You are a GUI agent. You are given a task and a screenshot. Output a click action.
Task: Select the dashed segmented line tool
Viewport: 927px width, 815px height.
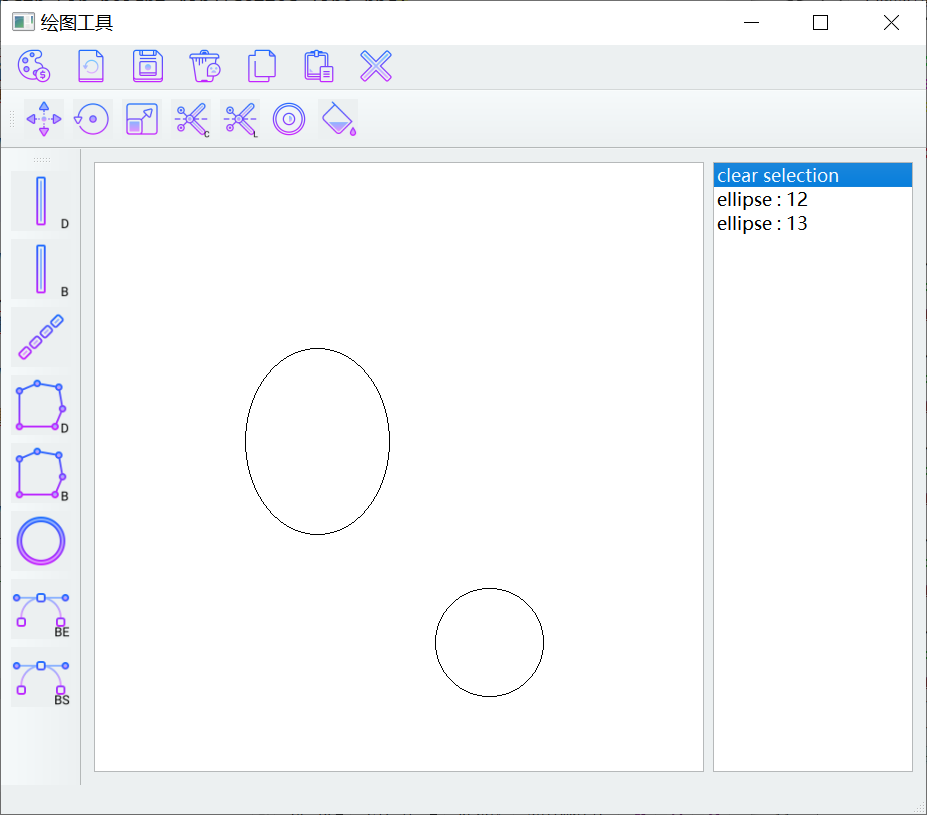coord(41,337)
